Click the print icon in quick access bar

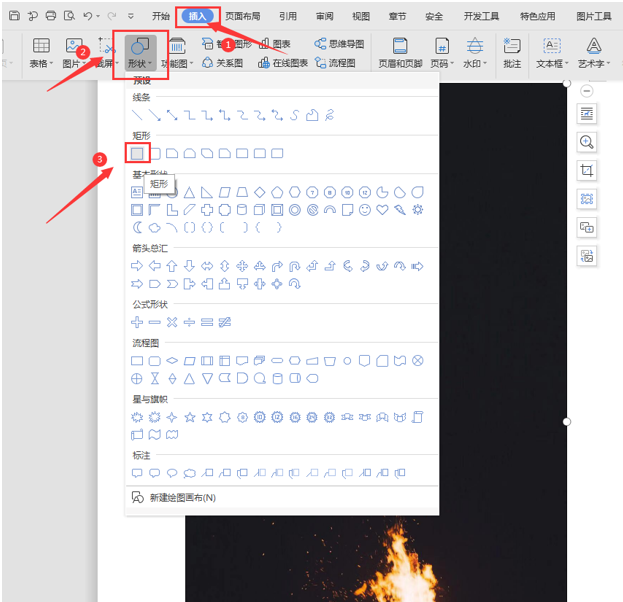[51, 16]
